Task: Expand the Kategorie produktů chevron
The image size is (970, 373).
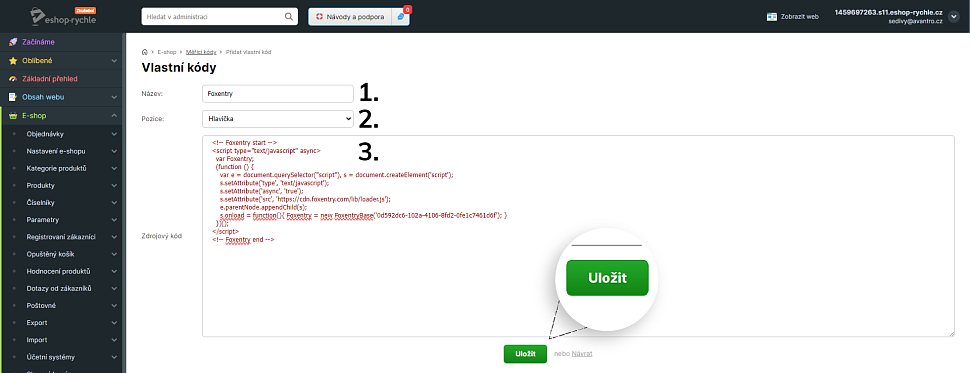Action: [x=114, y=168]
